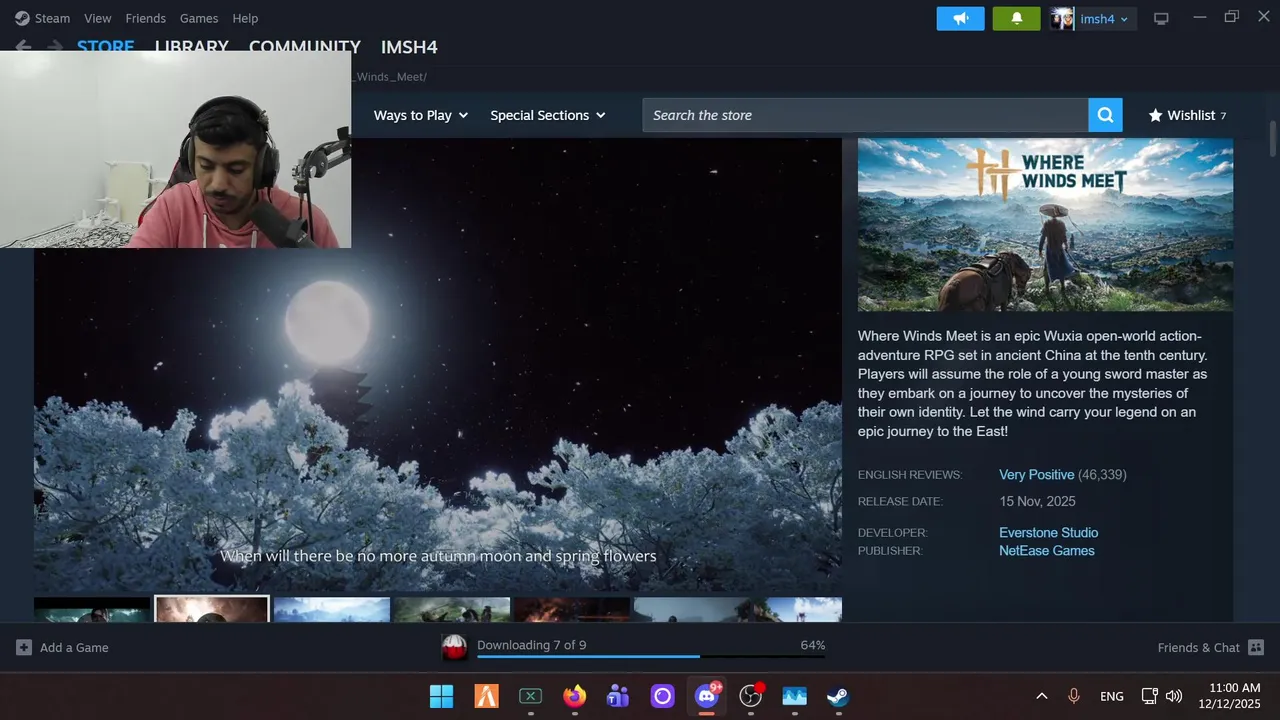Select the blue sky landscape thumbnail
This screenshot has height=720, width=1280.
[x=331, y=609]
